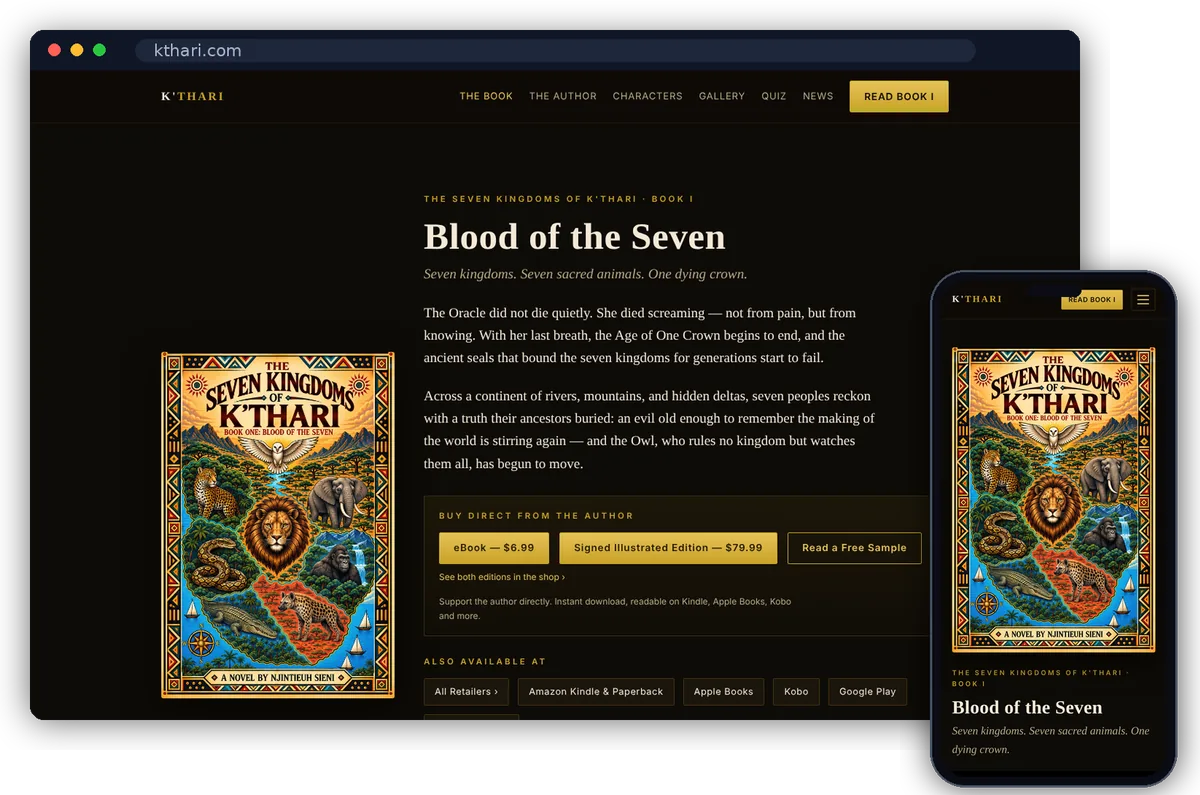Click the kthari.com address bar
The height and width of the screenshot is (795, 1200).
point(555,51)
